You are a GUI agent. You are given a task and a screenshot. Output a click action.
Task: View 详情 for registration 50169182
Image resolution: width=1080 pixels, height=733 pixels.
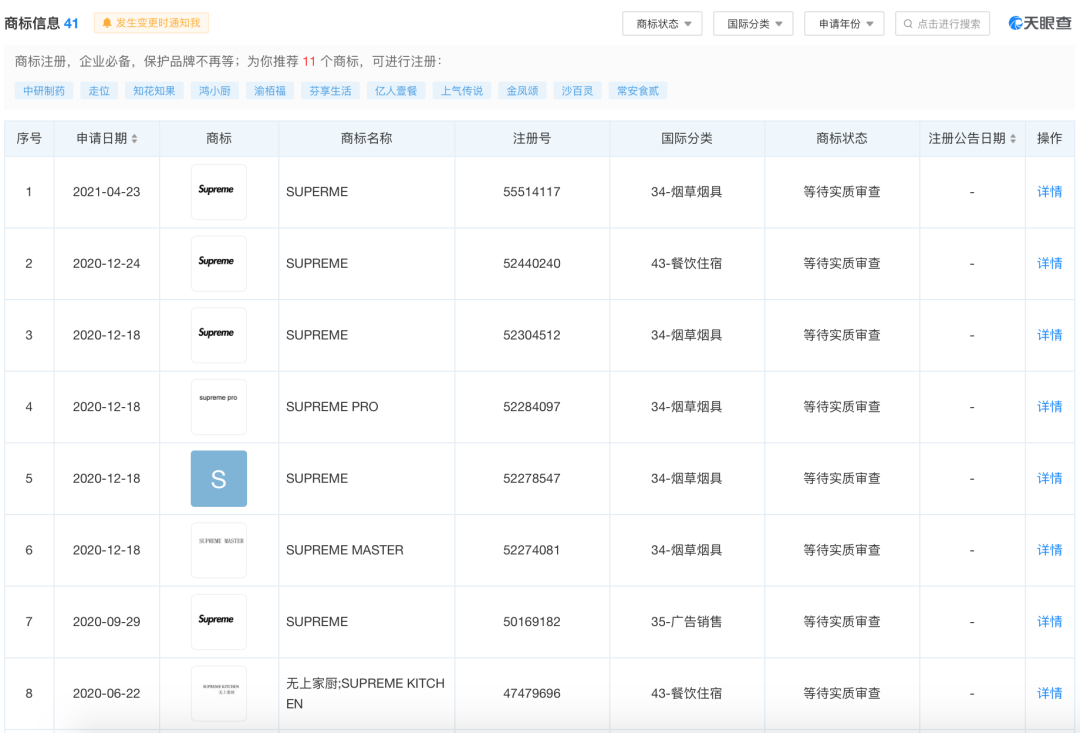(1049, 622)
